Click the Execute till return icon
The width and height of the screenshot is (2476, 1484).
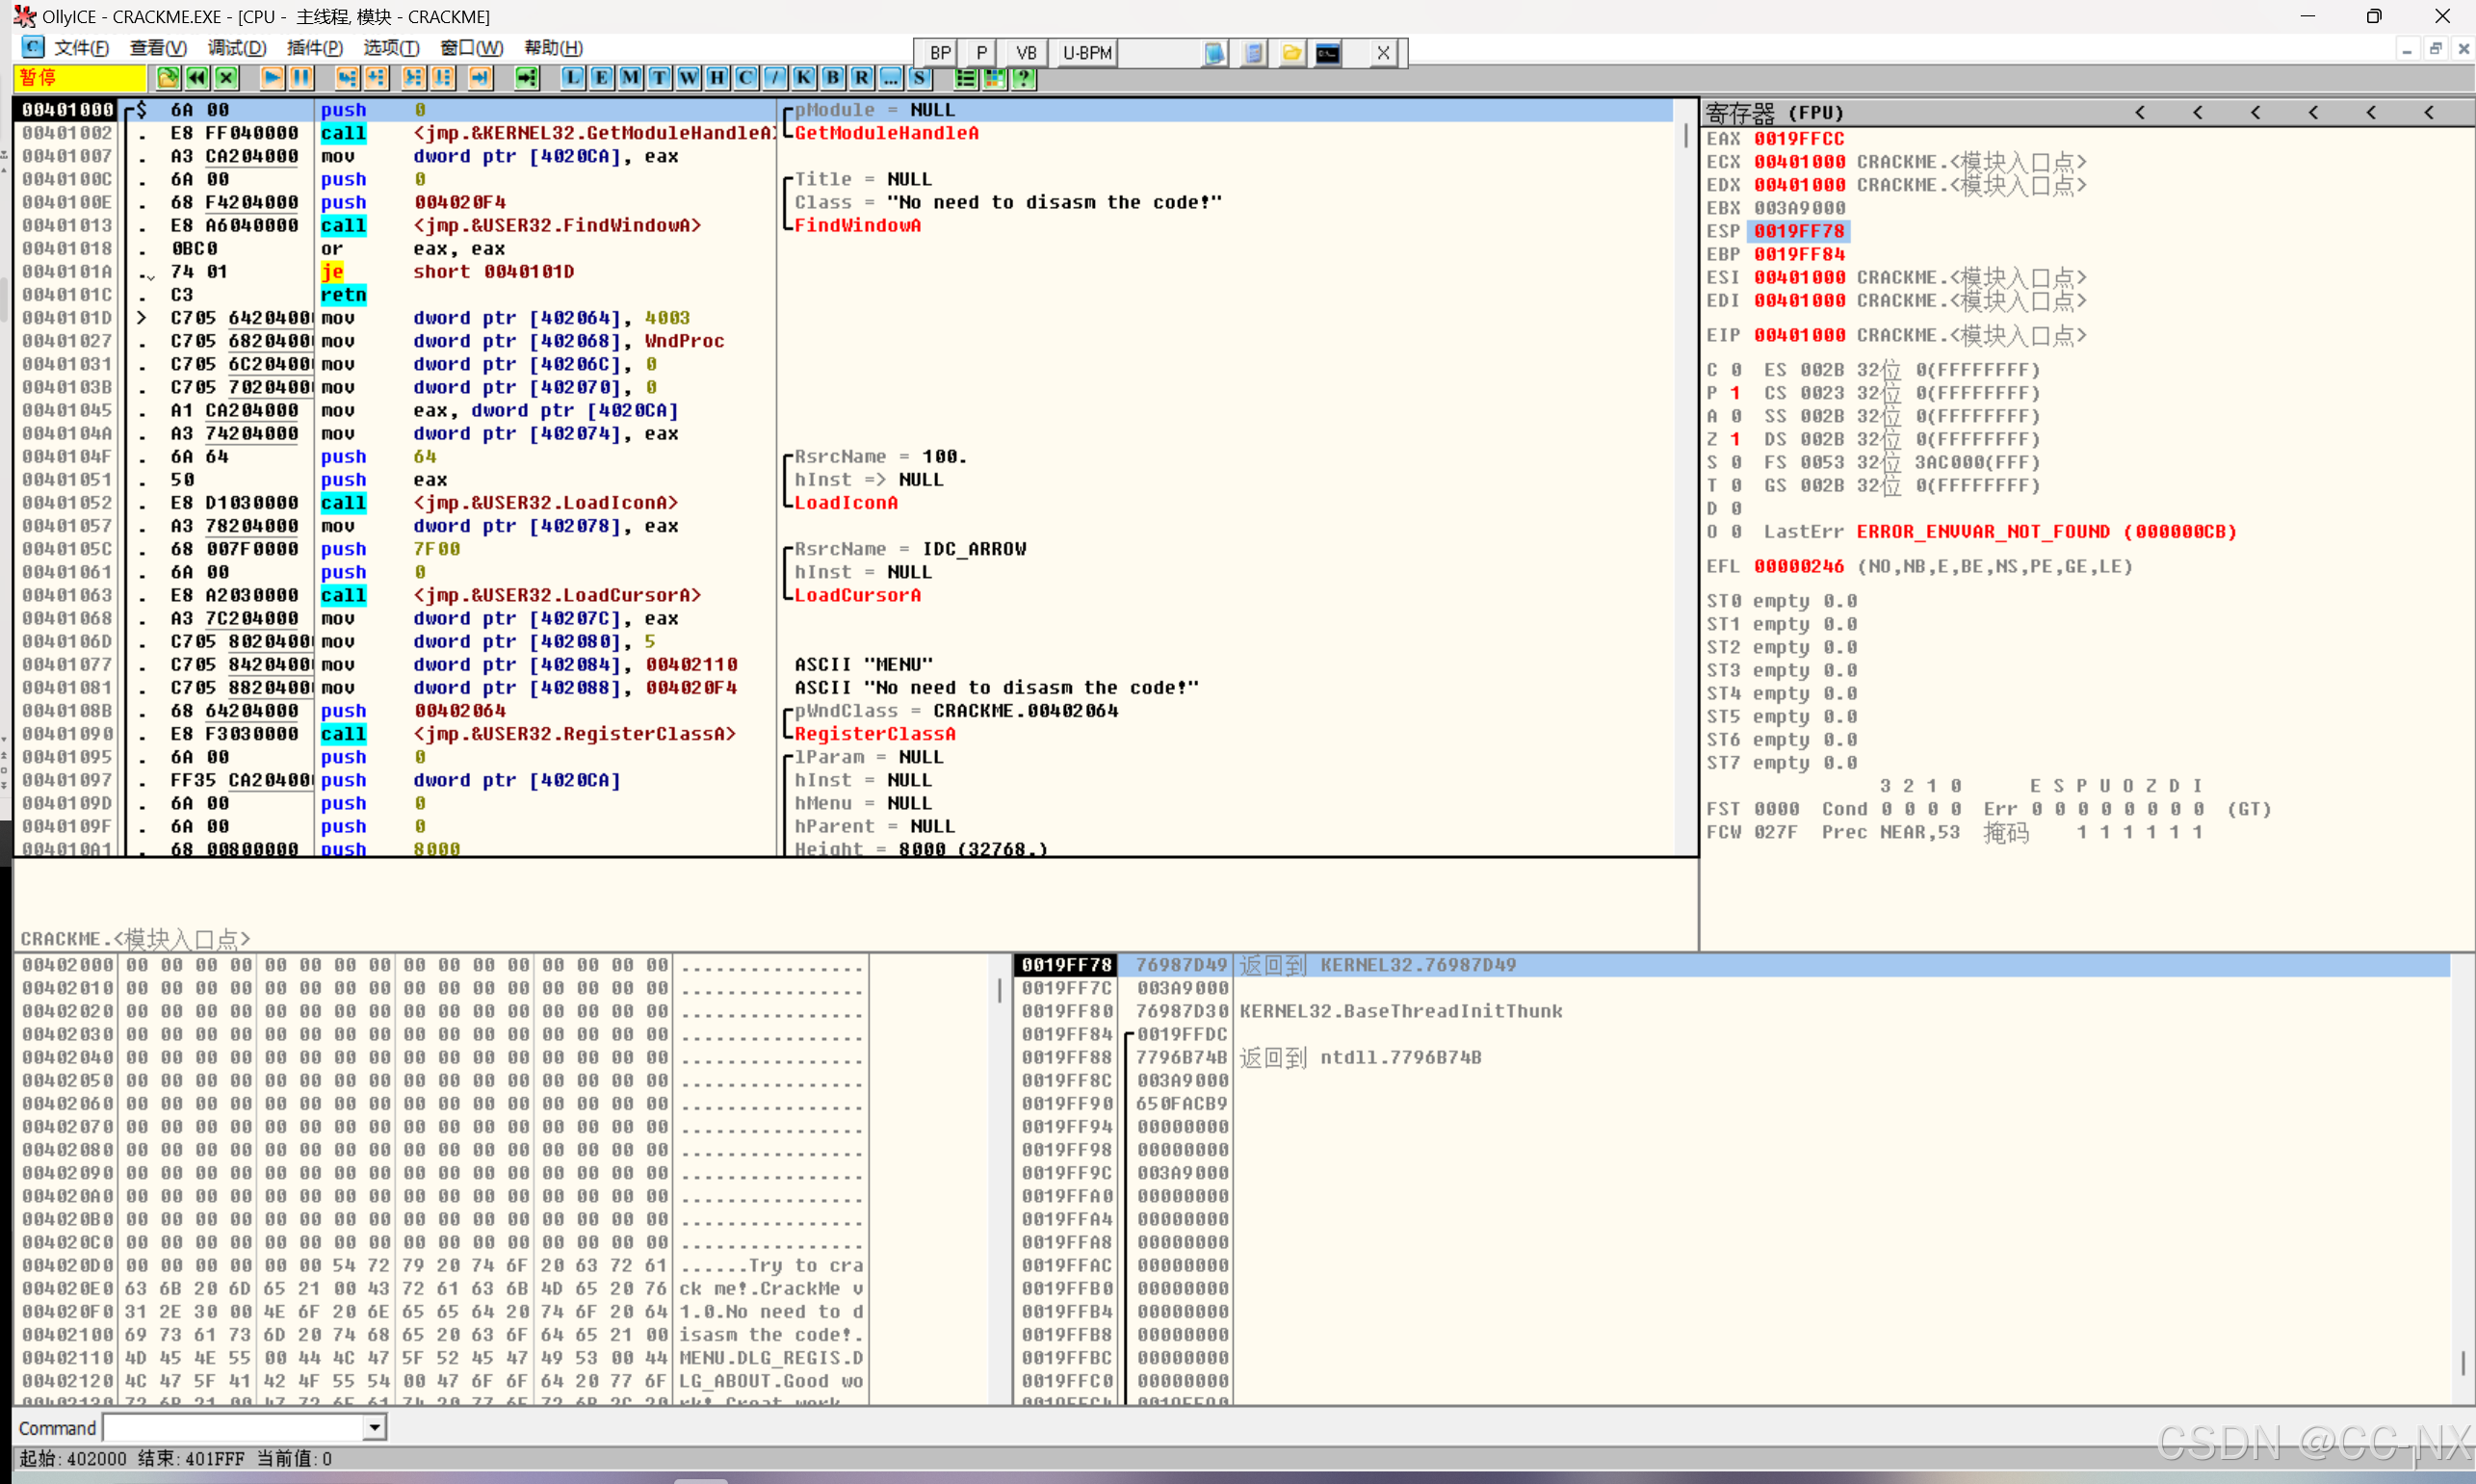click(x=481, y=78)
